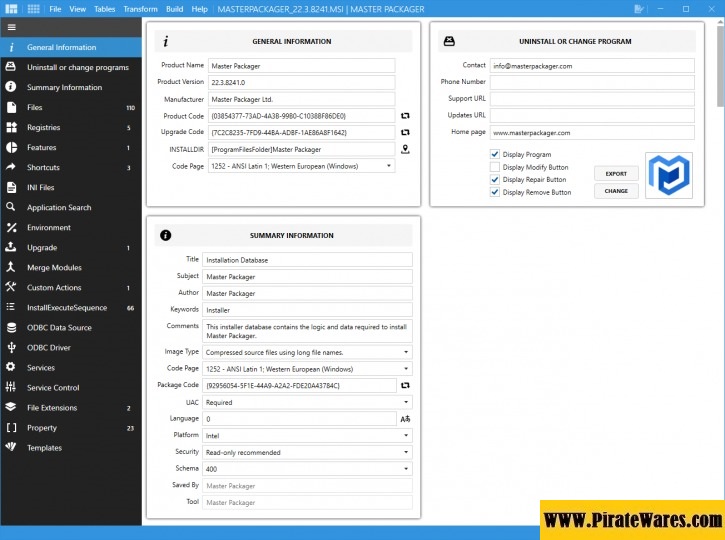Open the Build menu

[x=175, y=9]
